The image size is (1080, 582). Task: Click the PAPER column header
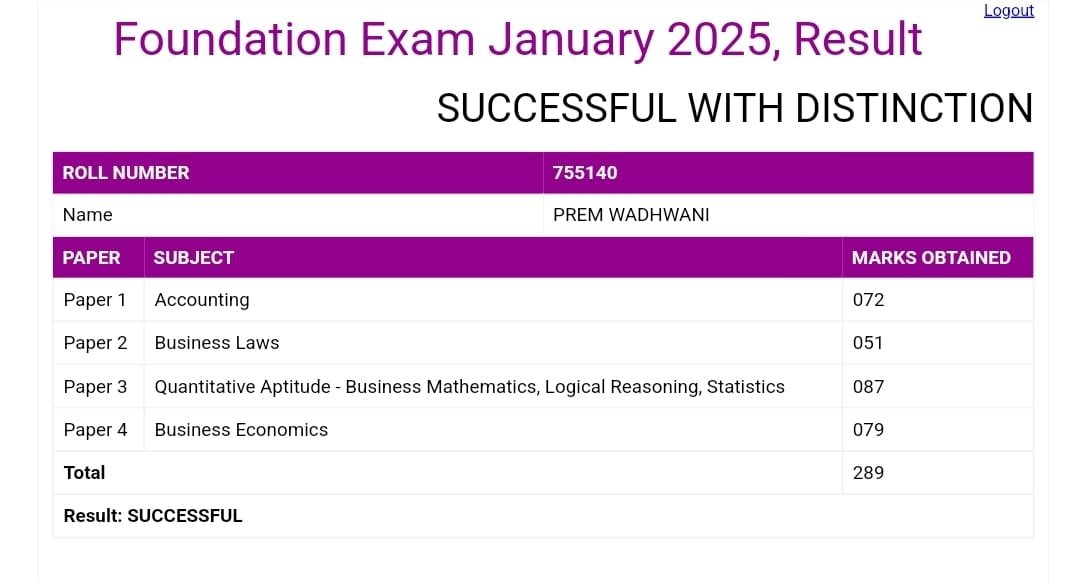(91, 258)
